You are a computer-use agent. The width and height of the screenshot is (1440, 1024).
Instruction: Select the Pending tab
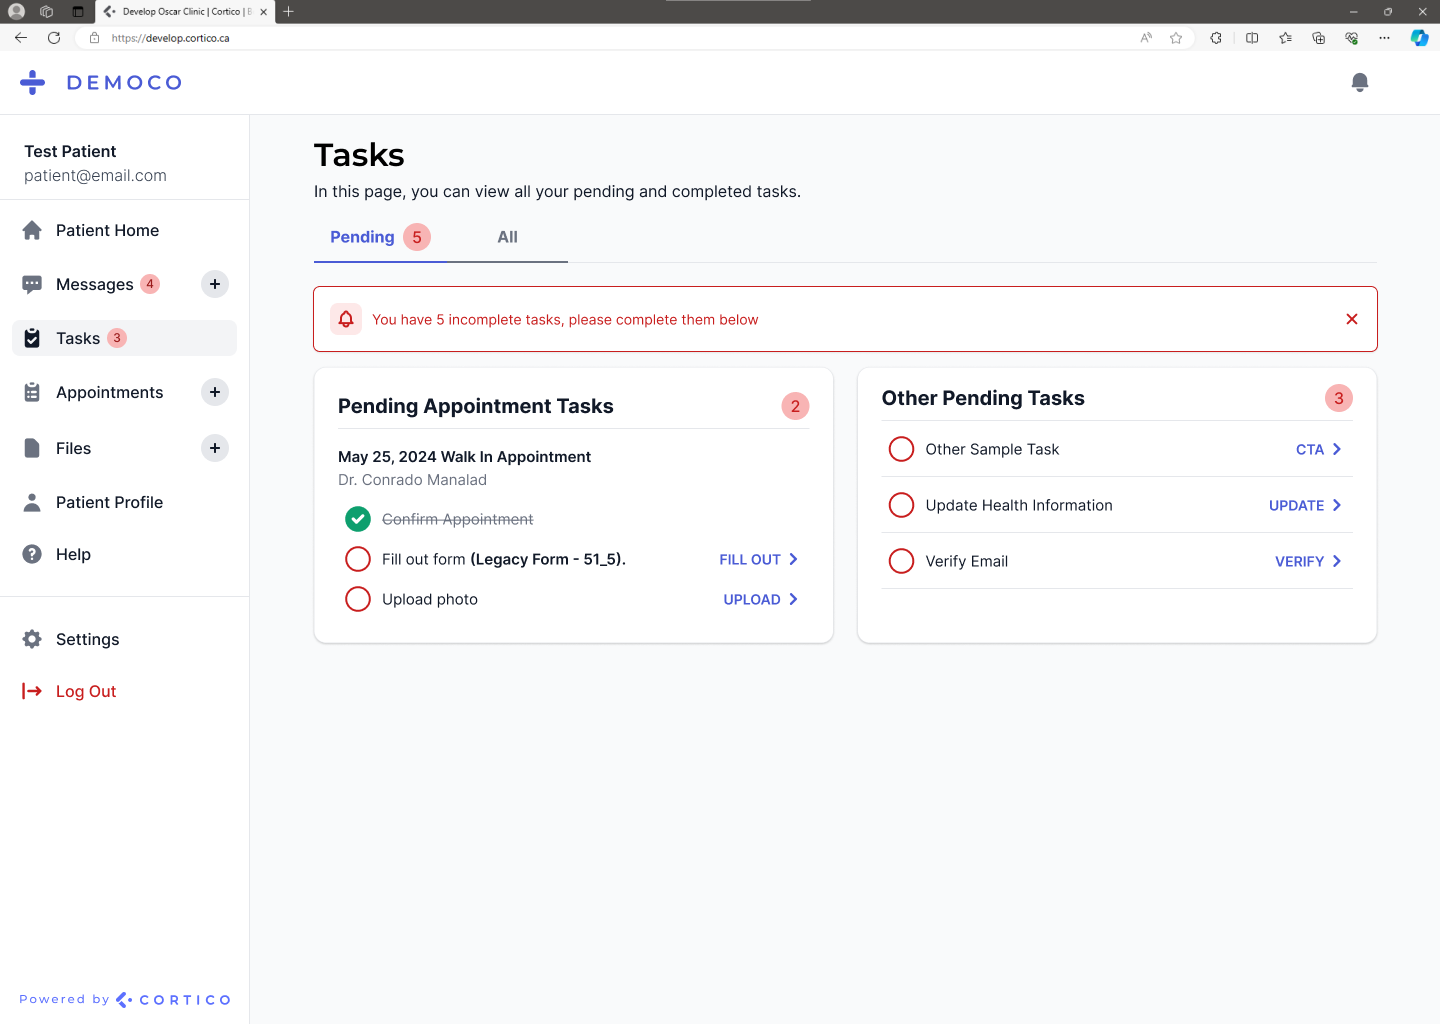tap(362, 237)
